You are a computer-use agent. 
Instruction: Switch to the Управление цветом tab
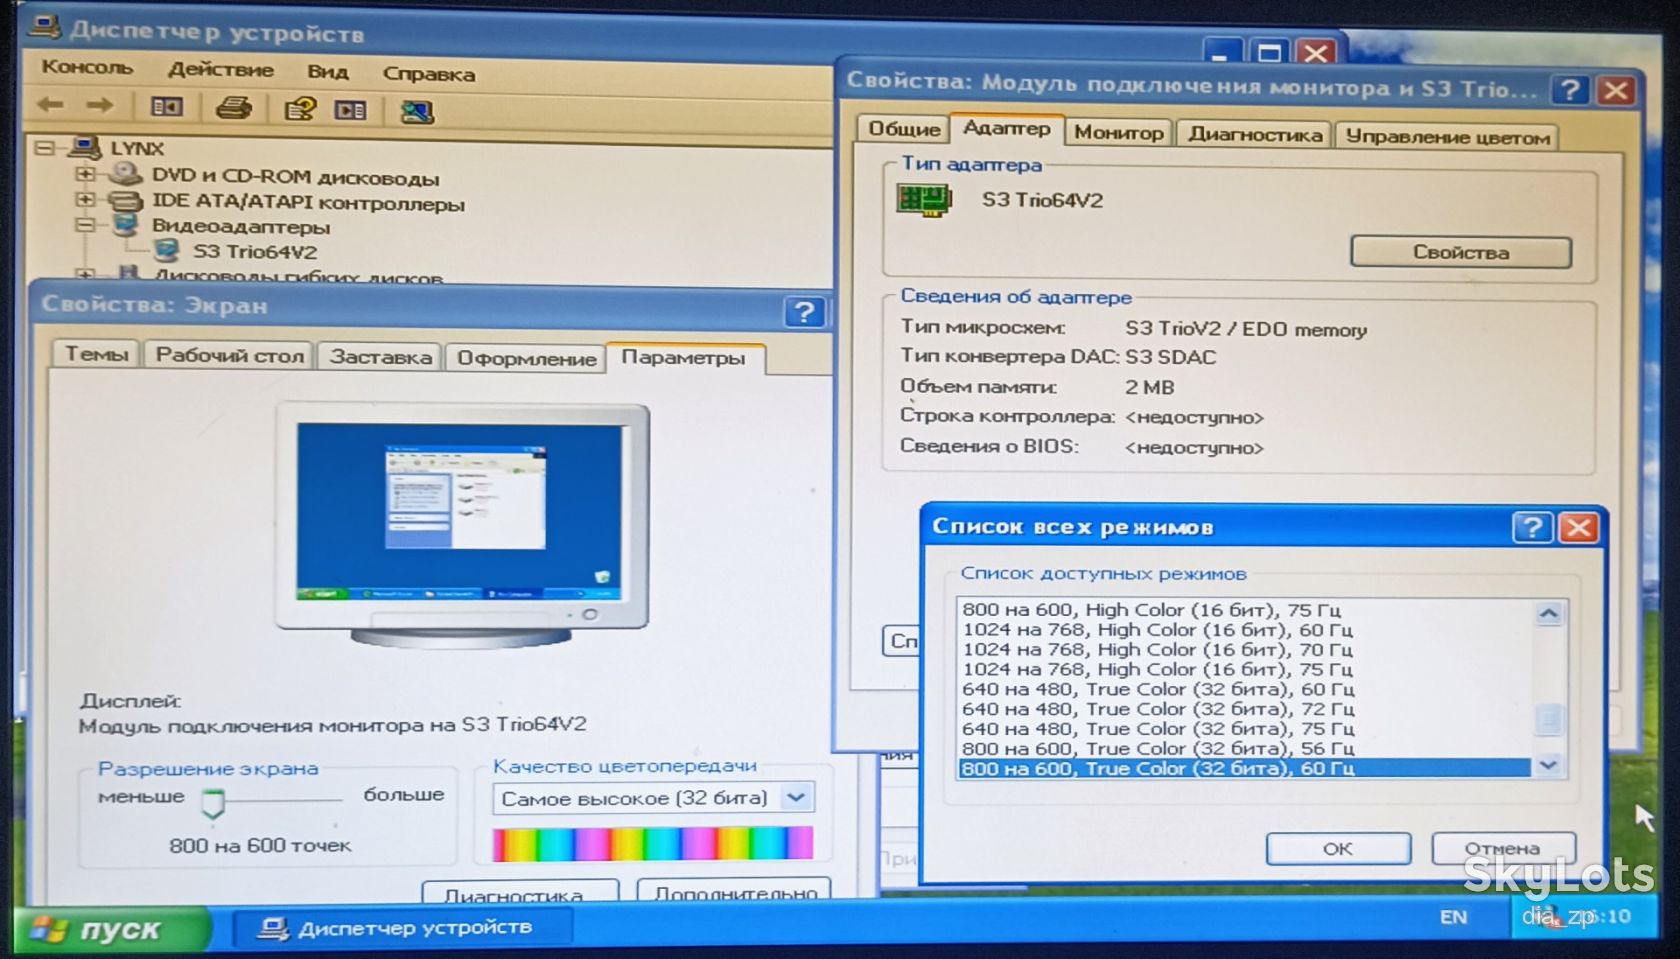[1447, 137]
